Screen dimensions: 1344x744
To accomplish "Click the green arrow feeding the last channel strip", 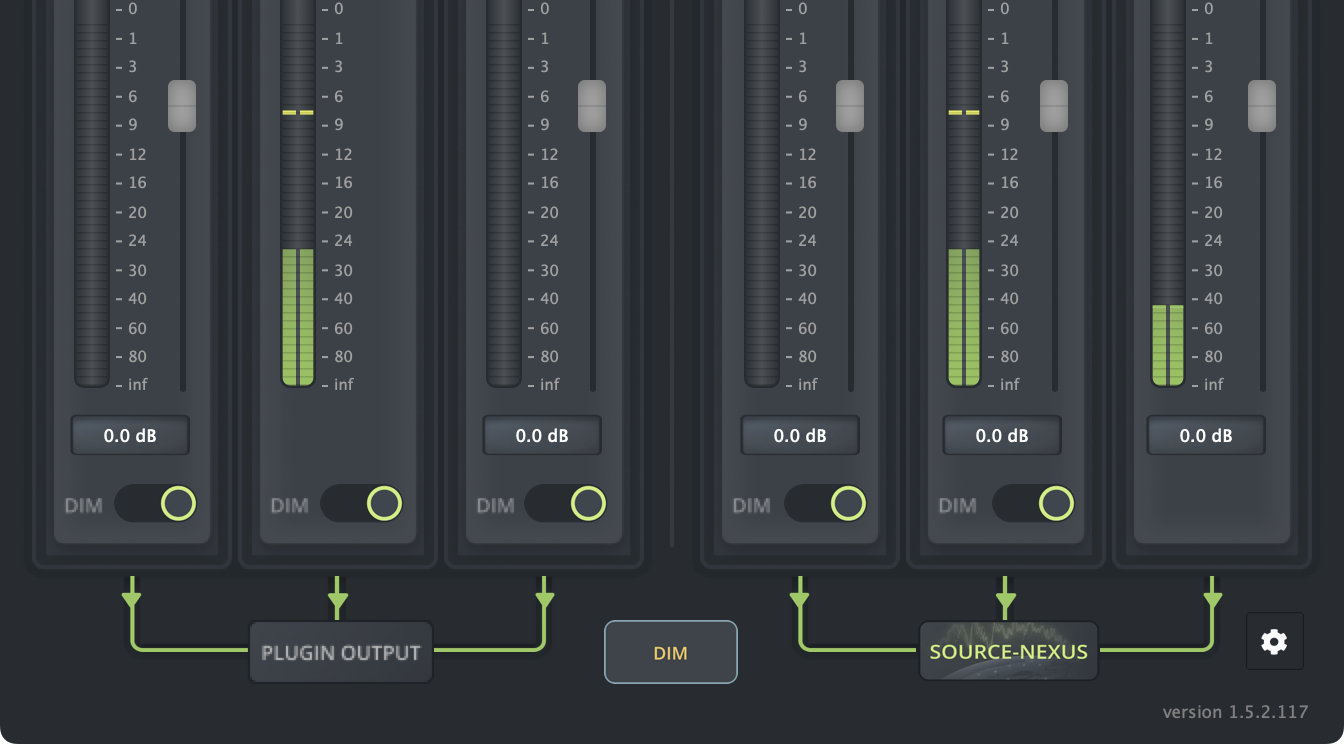I will pos(1212,598).
